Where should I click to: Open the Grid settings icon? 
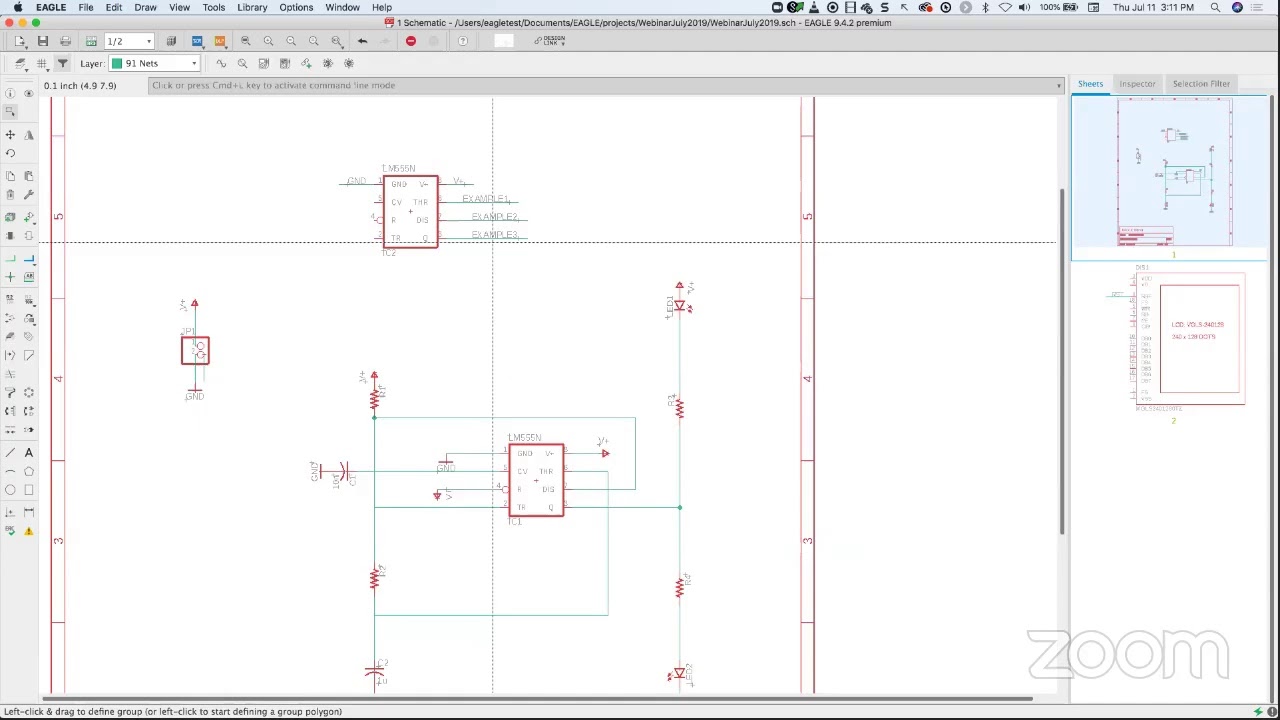click(x=42, y=64)
